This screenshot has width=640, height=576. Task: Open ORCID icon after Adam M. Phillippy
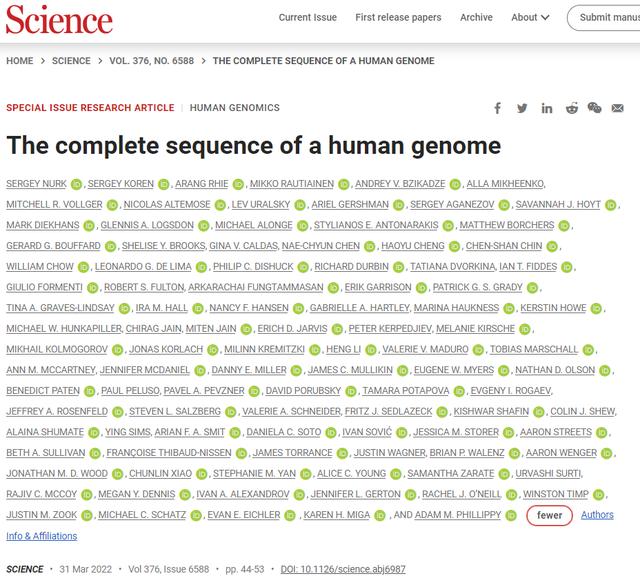(512, 515)
